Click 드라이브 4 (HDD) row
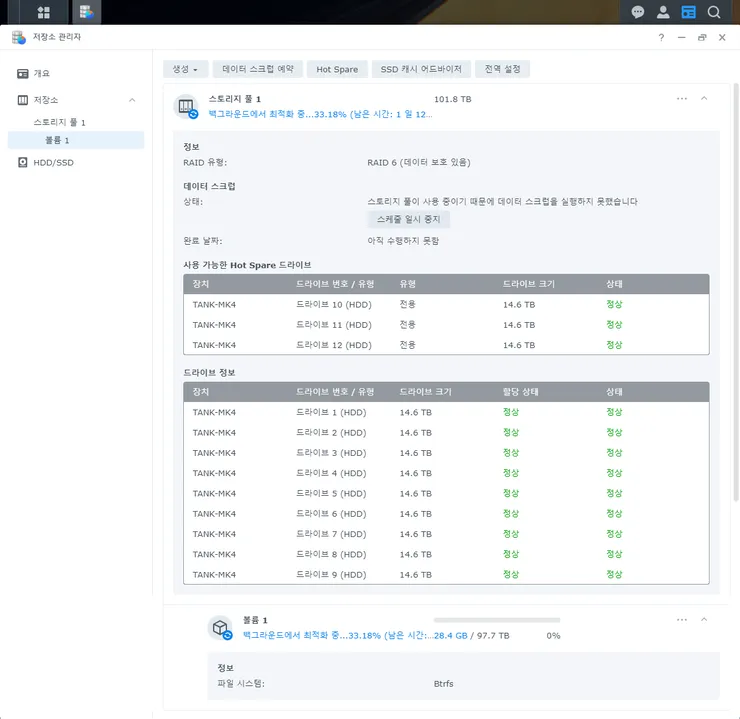 click(446, 473)
